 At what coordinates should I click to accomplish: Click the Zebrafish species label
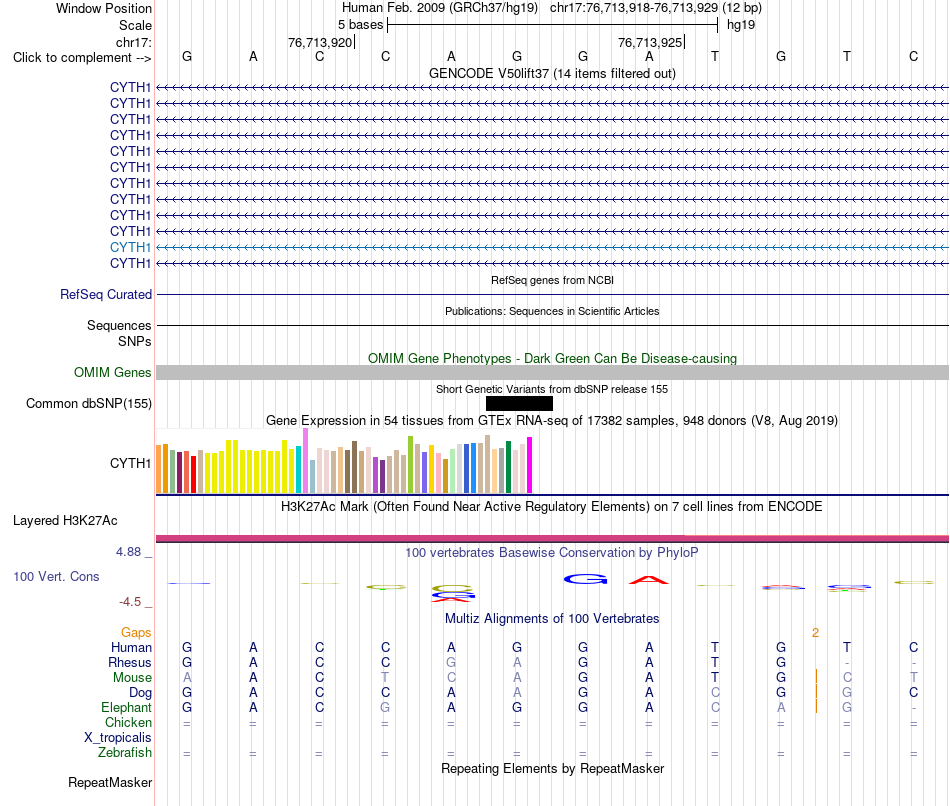125,752
